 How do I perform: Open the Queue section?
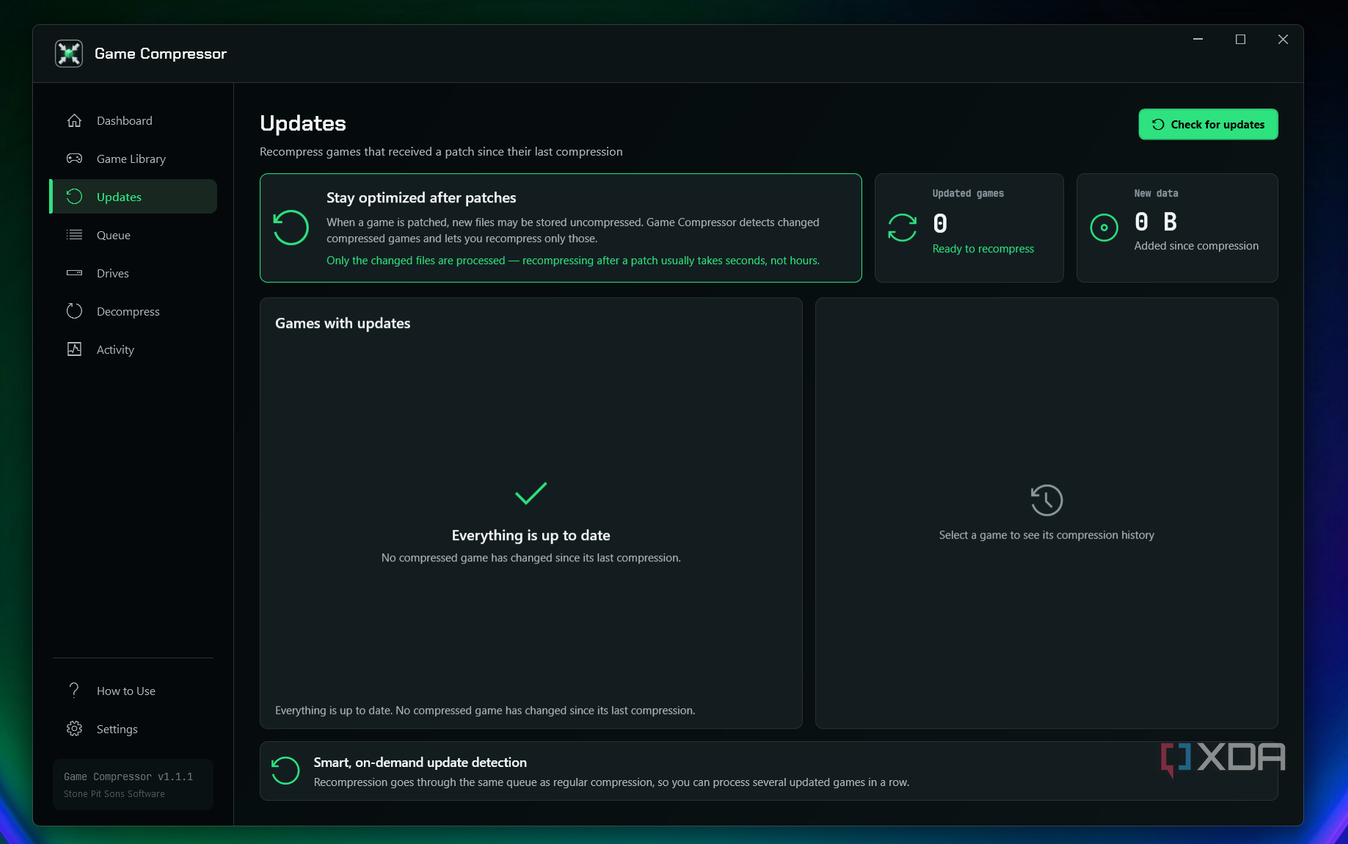point(133,235)
